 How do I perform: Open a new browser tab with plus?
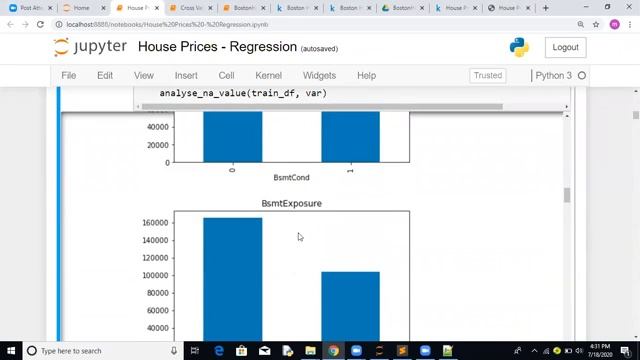545,8
